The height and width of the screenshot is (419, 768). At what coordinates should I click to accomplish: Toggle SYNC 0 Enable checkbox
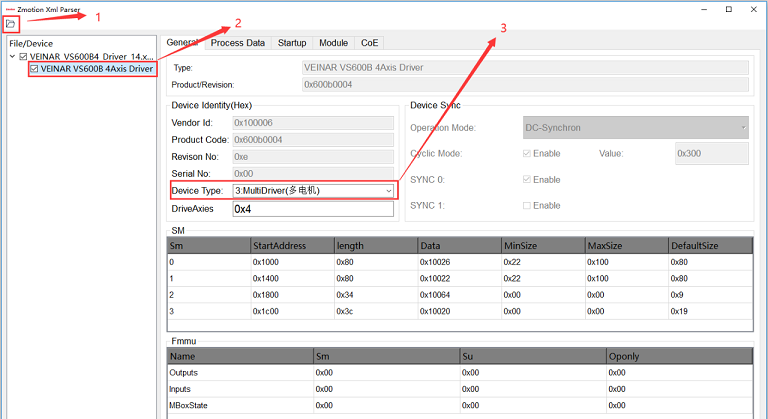point(527,179)
